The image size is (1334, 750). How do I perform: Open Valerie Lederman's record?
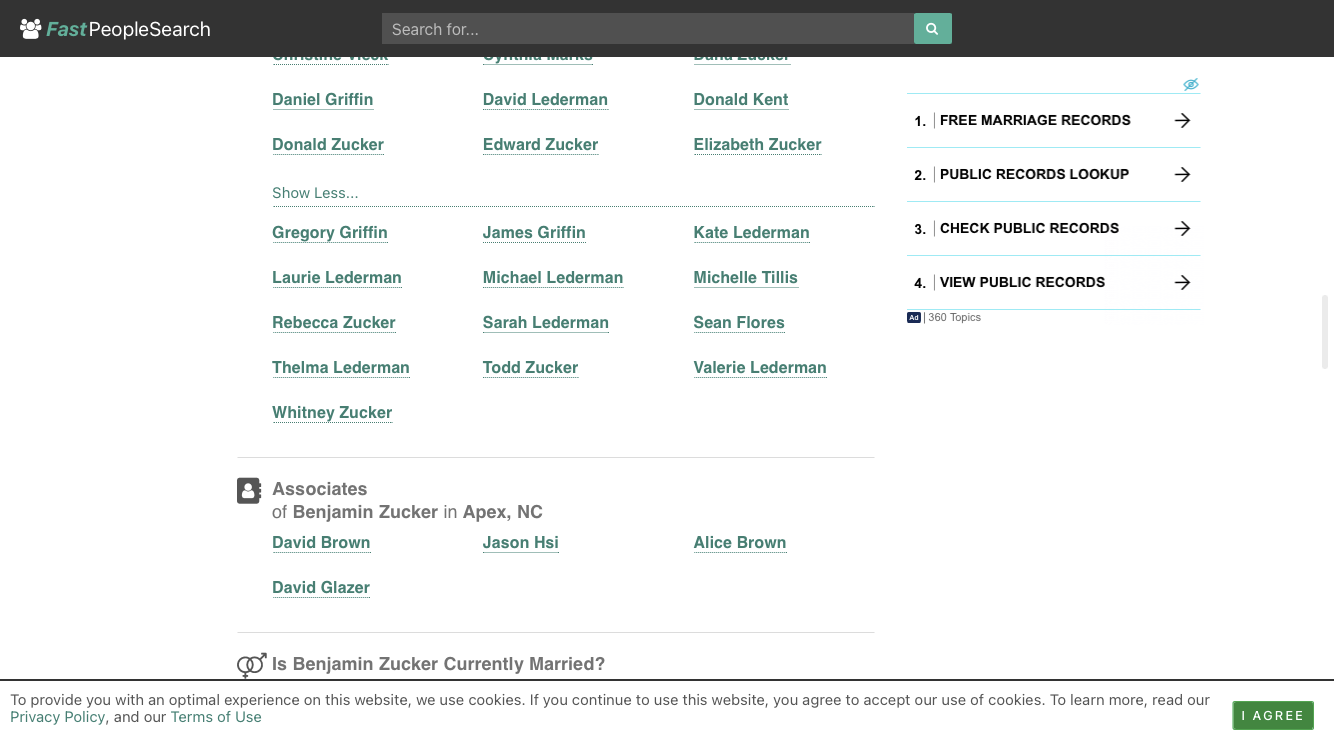(x=760, y=367)
